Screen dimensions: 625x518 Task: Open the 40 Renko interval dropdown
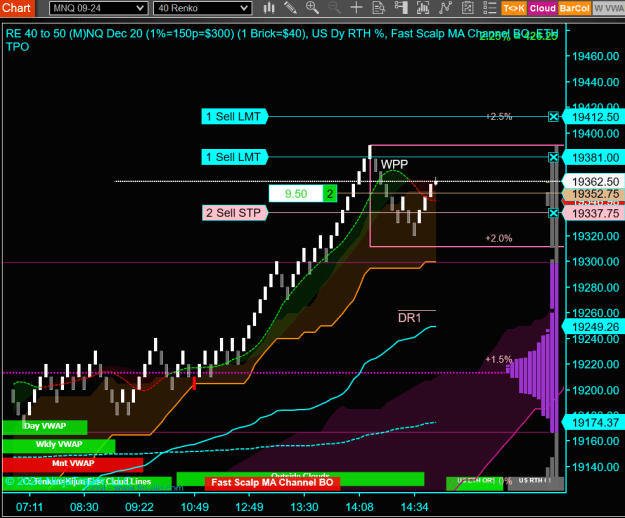202,8
